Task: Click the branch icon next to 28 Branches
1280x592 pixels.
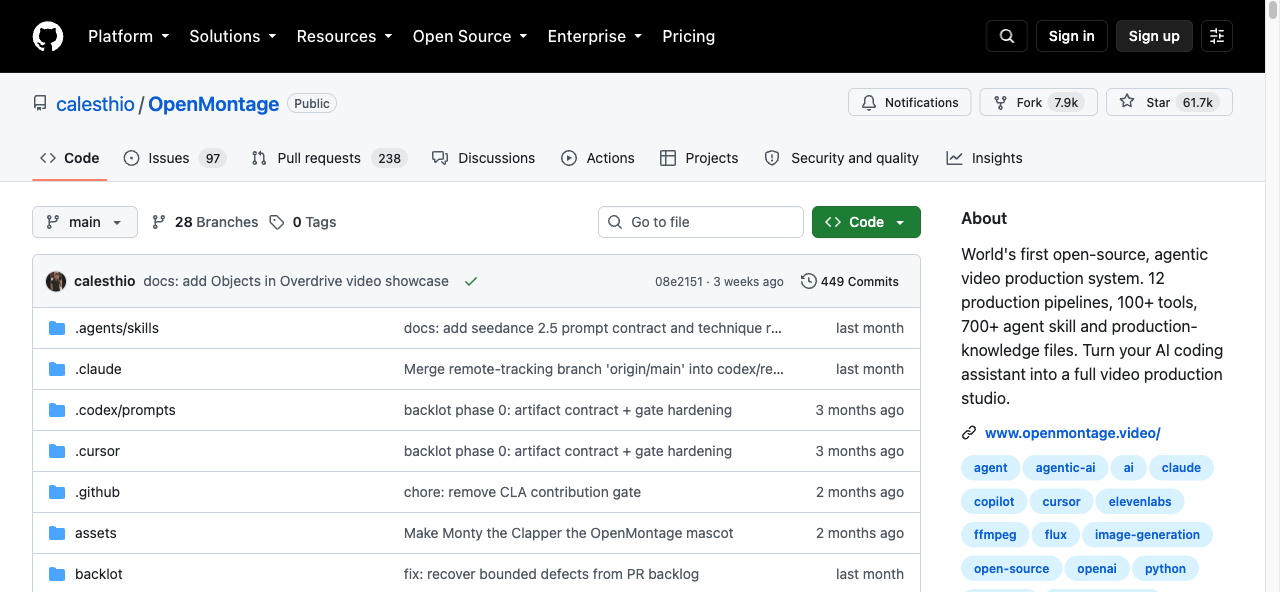Action: [159, 222]
